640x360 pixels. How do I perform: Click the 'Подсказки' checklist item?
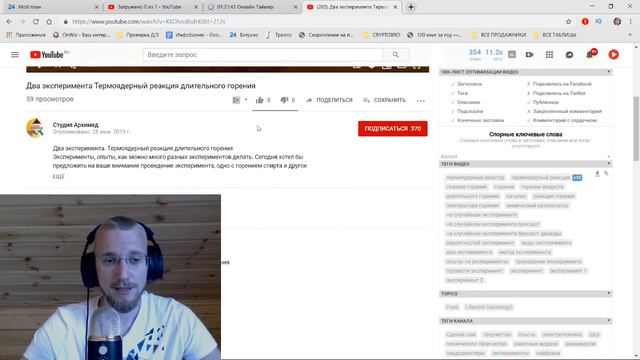pos(470,111)
